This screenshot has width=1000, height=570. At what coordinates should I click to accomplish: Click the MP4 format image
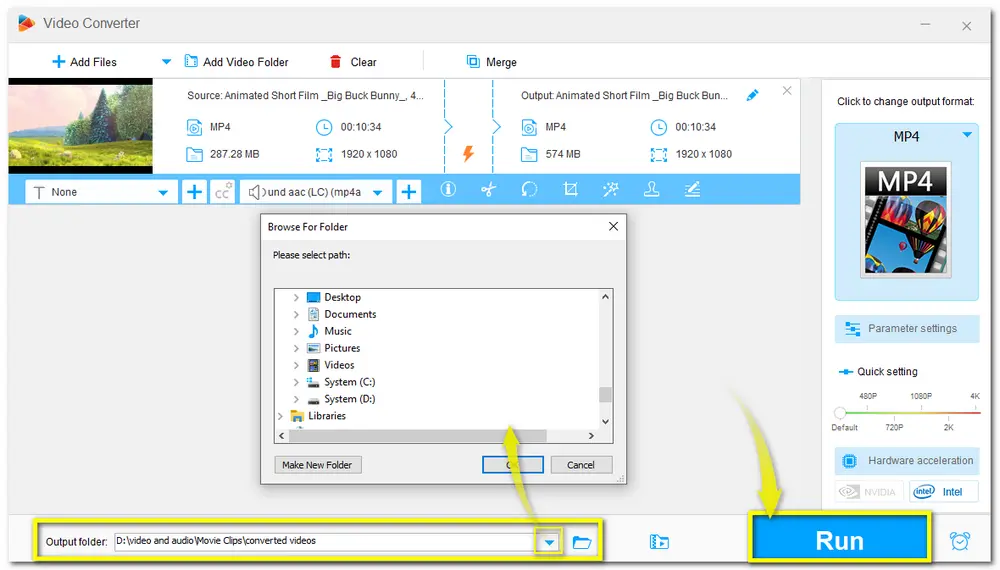[x=906, y=219]
